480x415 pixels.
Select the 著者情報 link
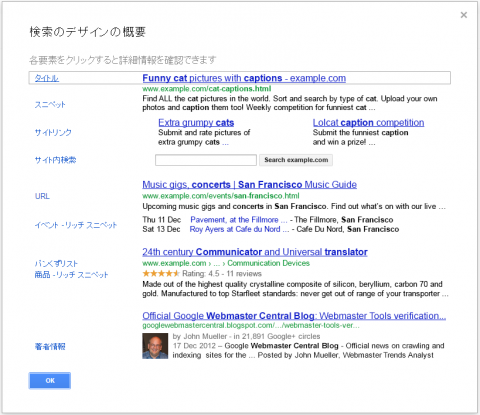pyautogui.click(x=50, y=347)
